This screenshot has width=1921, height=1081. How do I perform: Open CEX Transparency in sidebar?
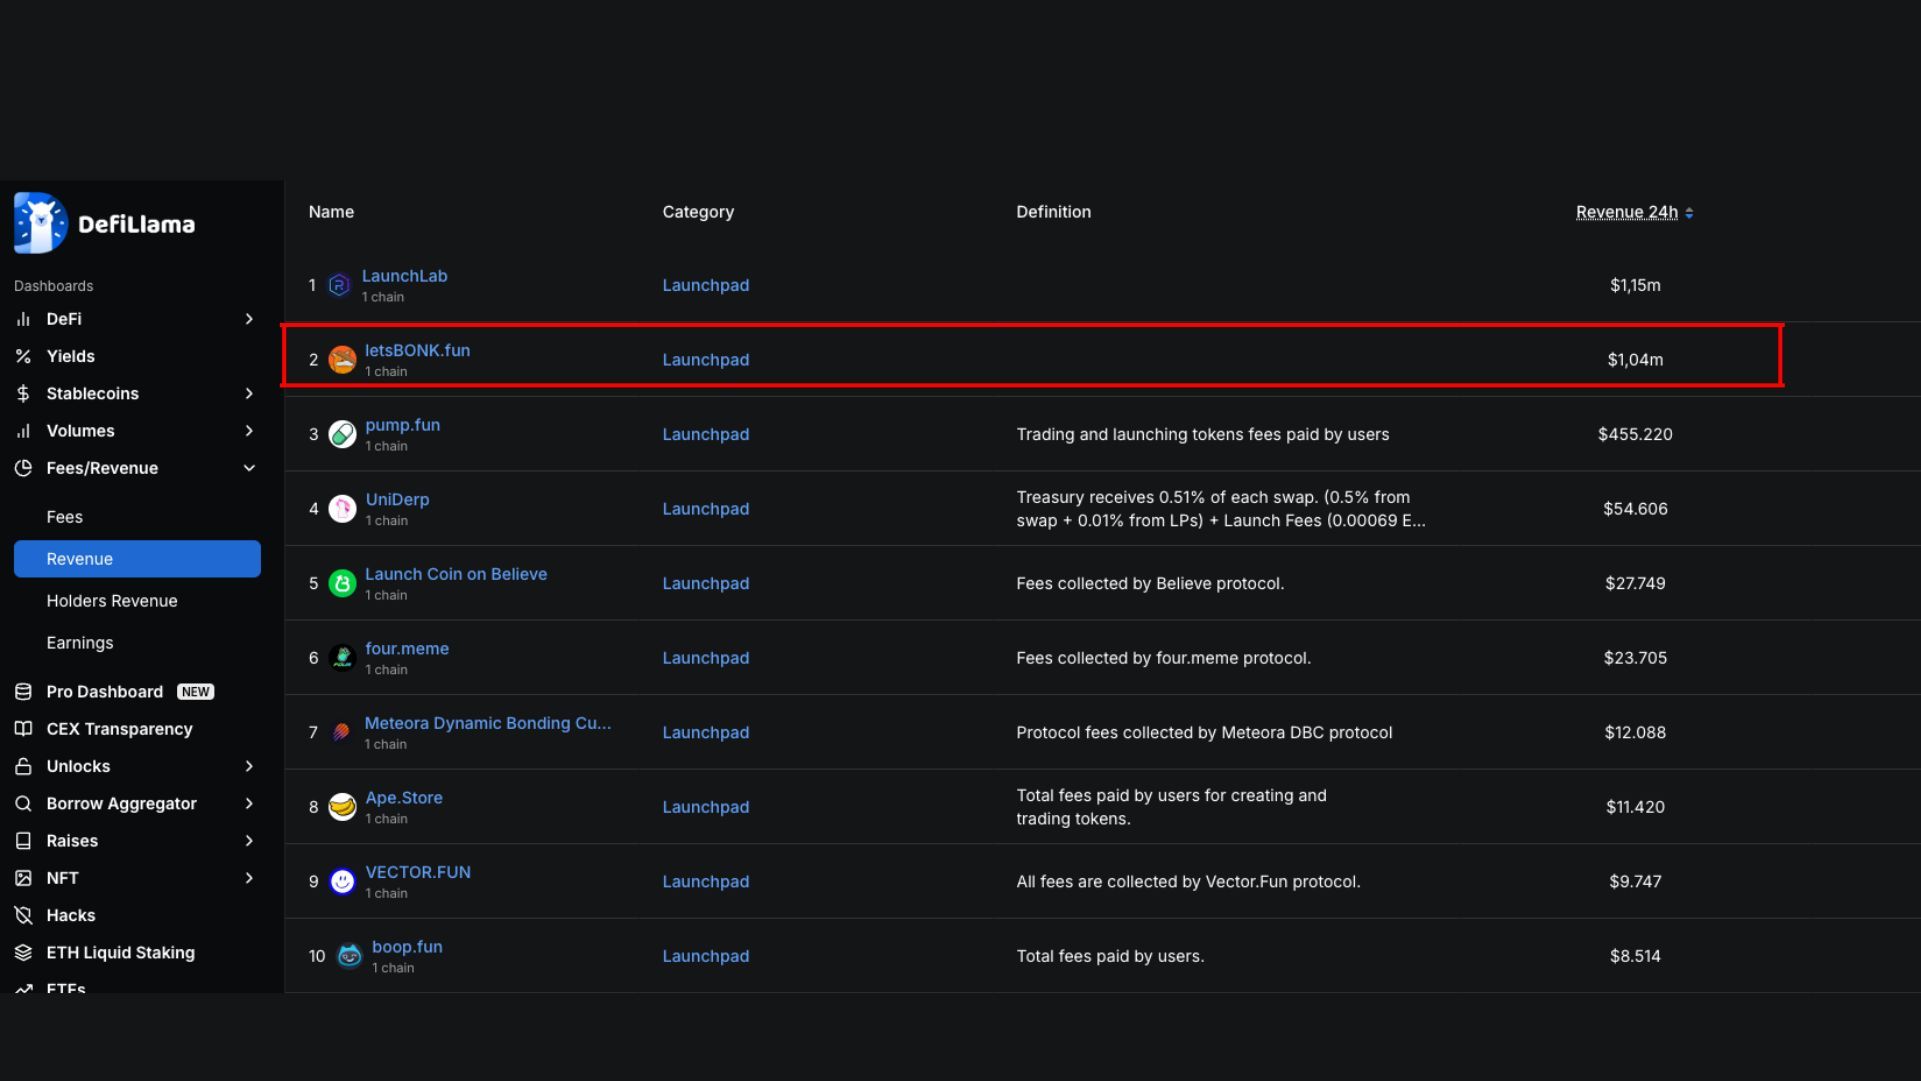(x=119, y=729)
